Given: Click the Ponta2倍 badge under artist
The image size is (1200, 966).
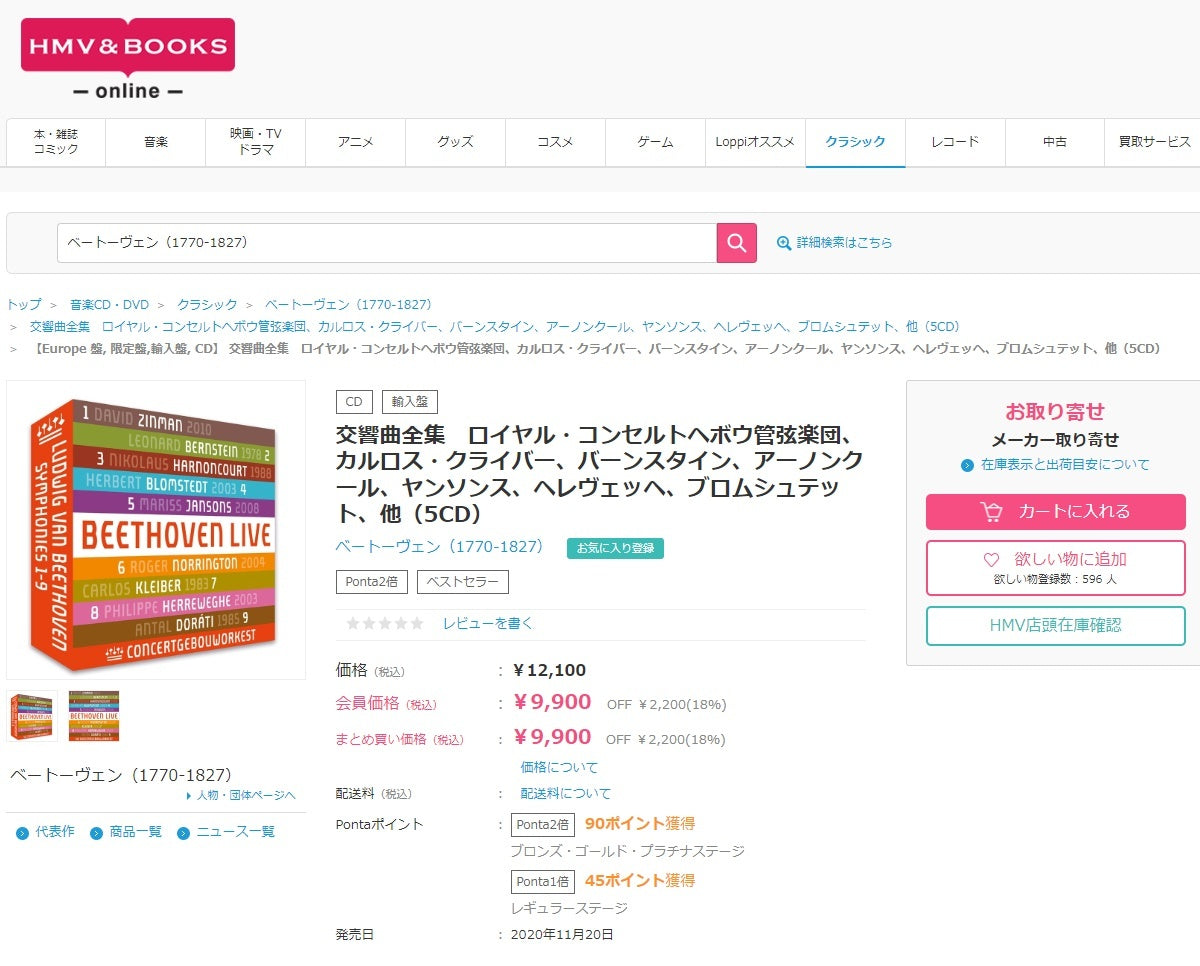Looking at the screenshot, I should click(x=372, y=582).
